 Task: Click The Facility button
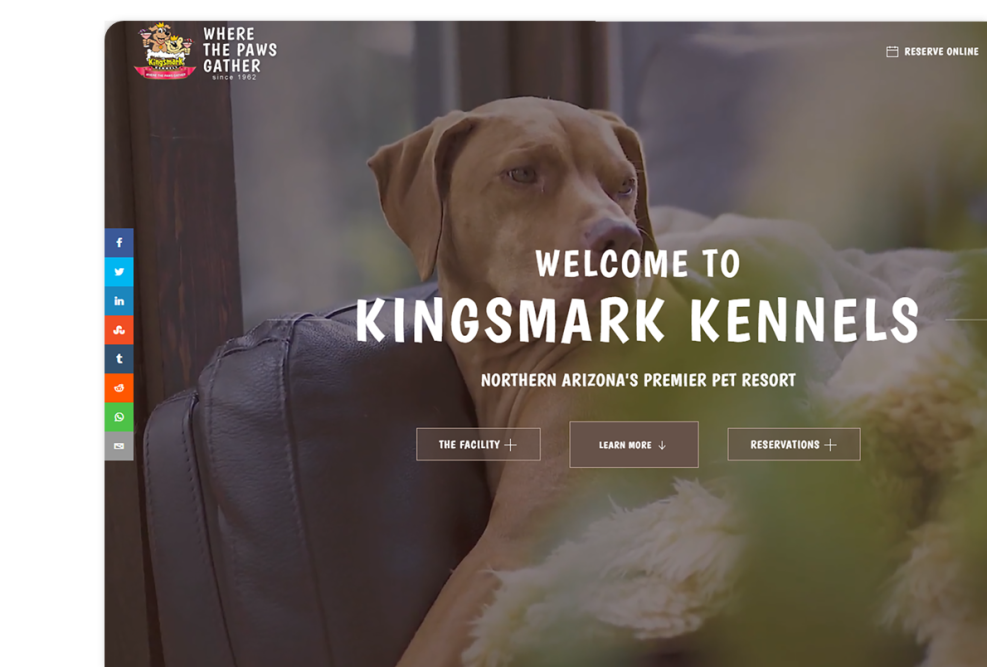(x=478, y=444)
